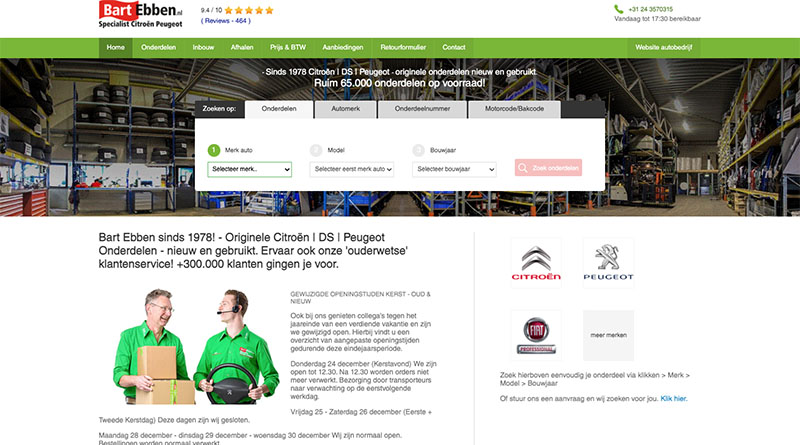Open the Inbouw menu item
800x445 pixels.
(203, 47)
